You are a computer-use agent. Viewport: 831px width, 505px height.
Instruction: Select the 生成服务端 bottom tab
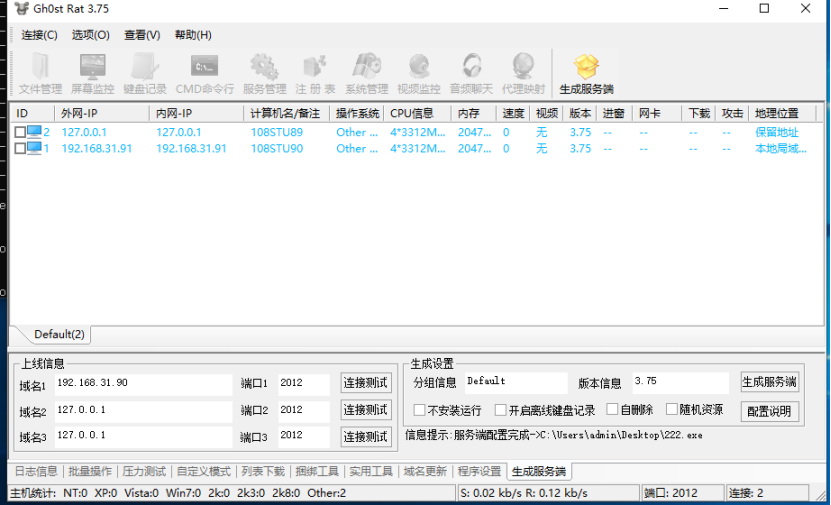pyautogui.click(x=538, y=471)
